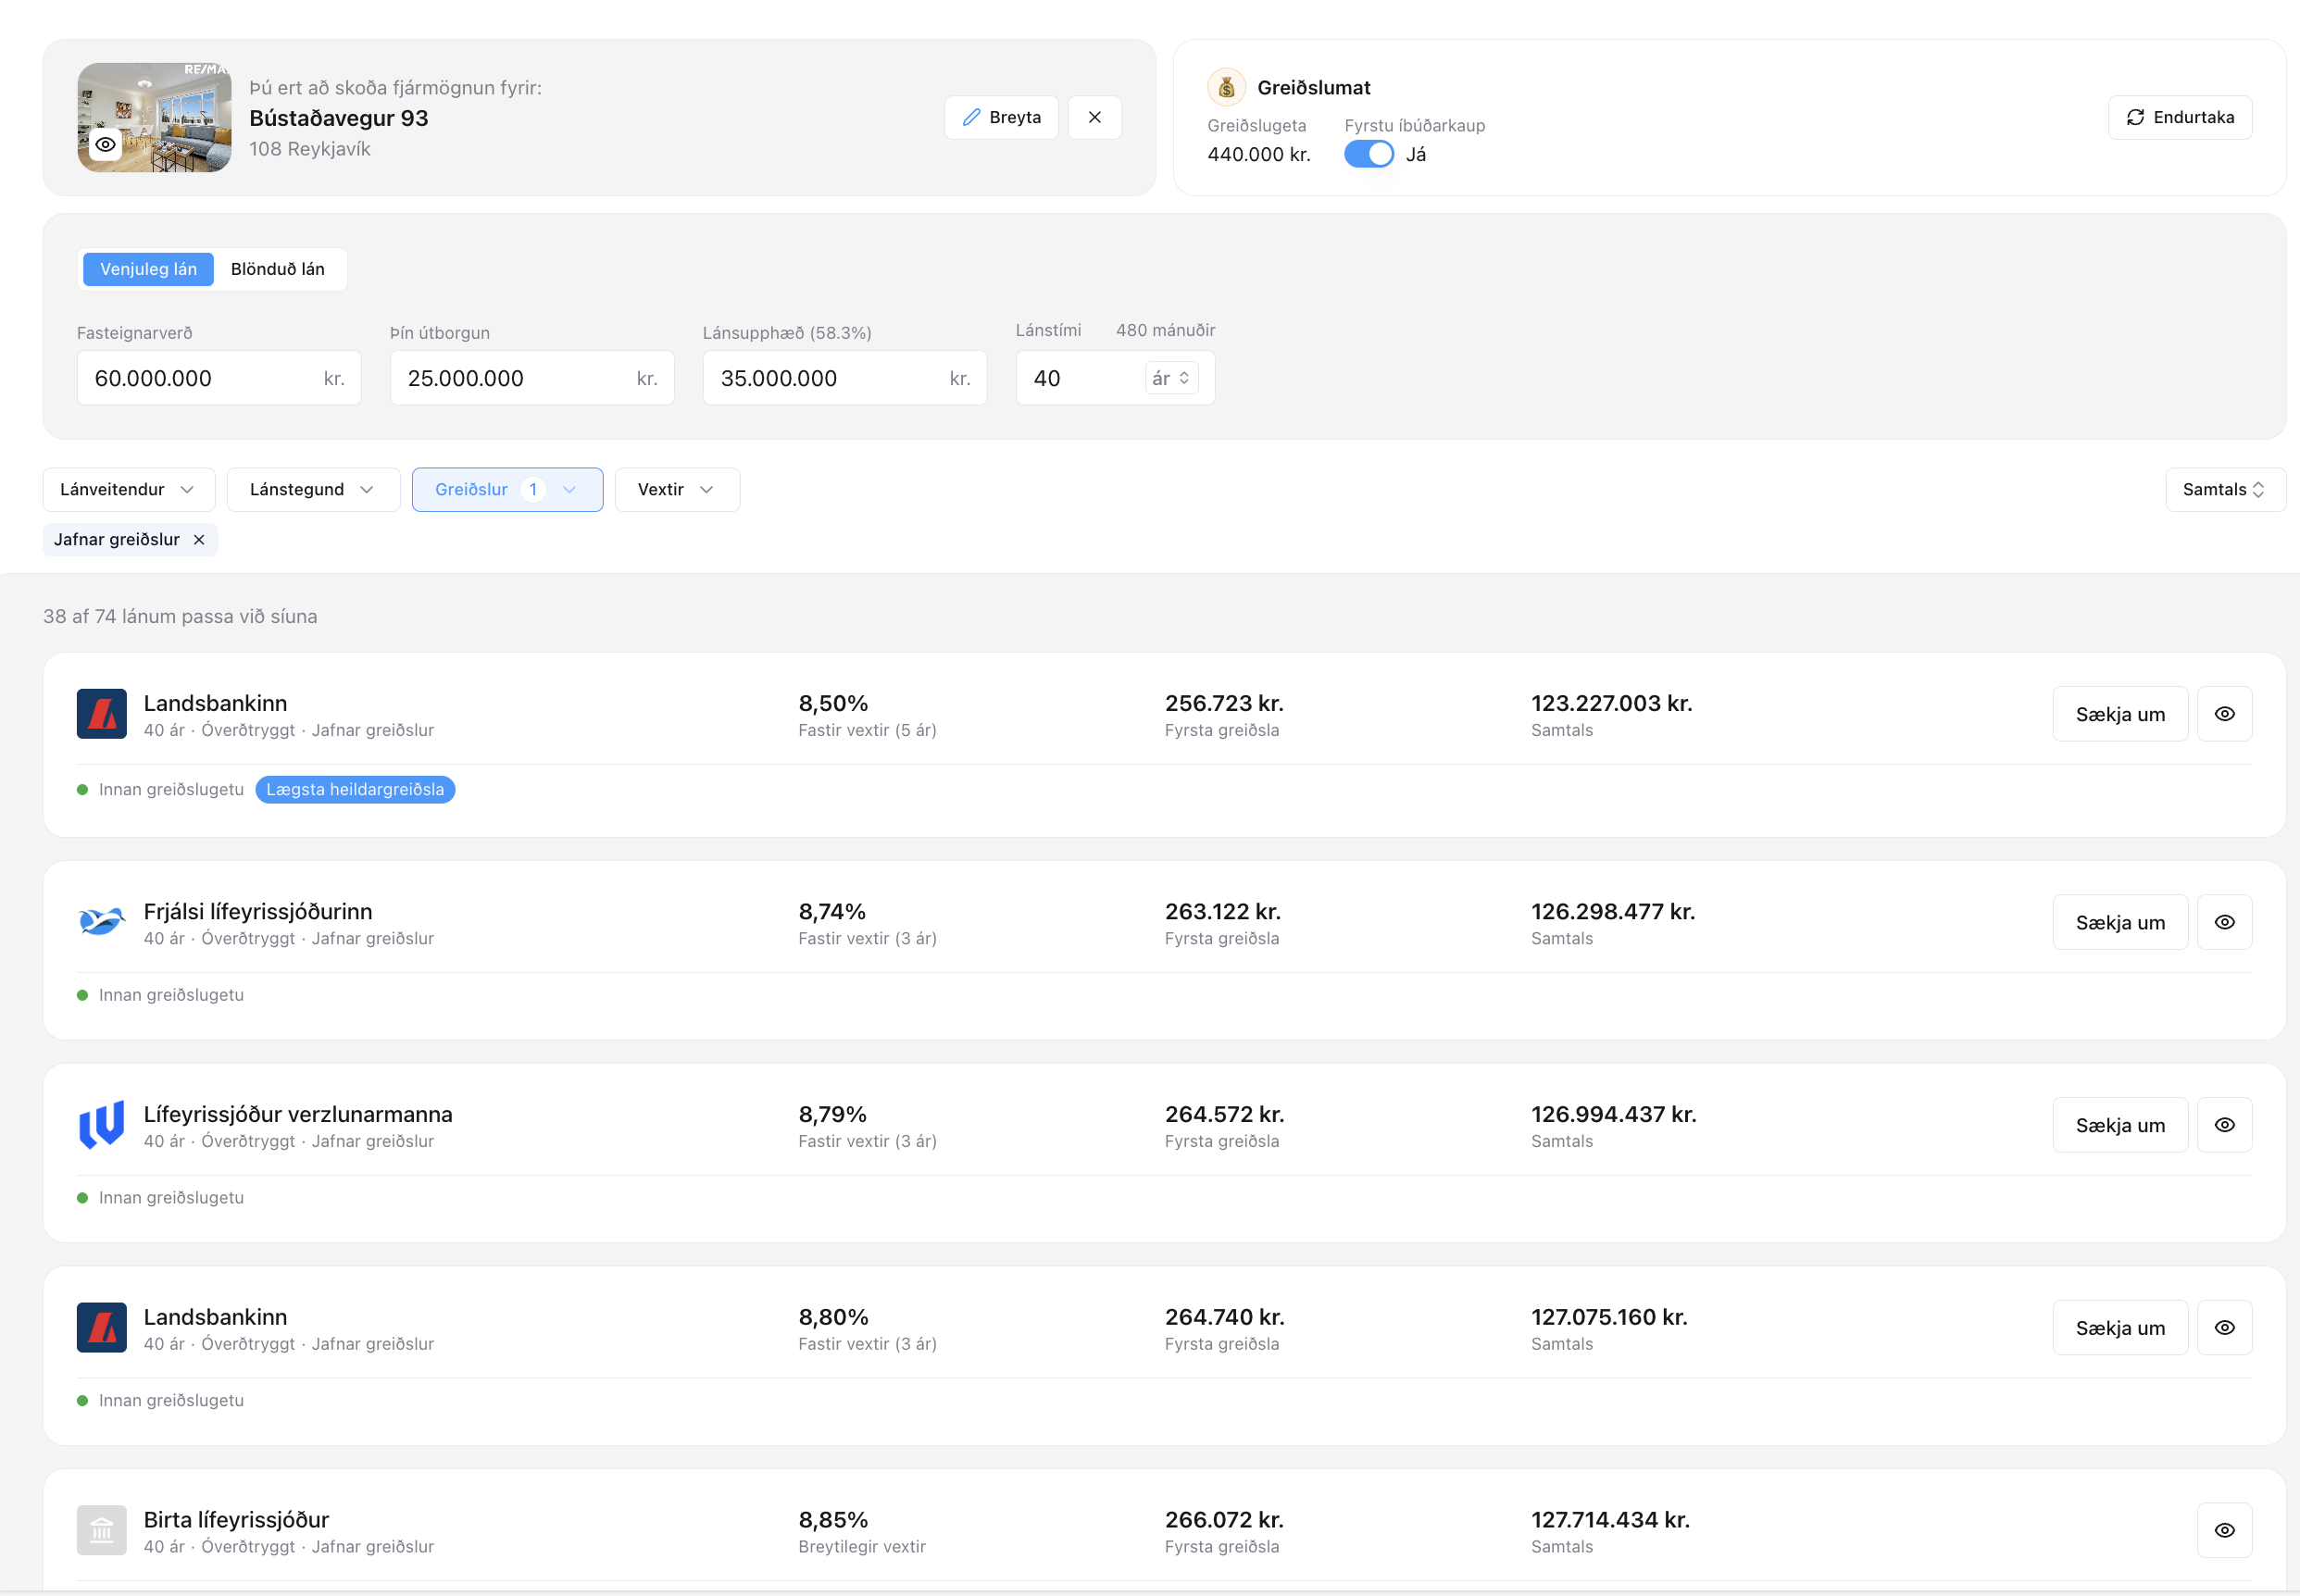Open the Bústaðavegur 93 property thumbnail
The width and height of the screenshot is (2300, 1596).
coord(154,118)
